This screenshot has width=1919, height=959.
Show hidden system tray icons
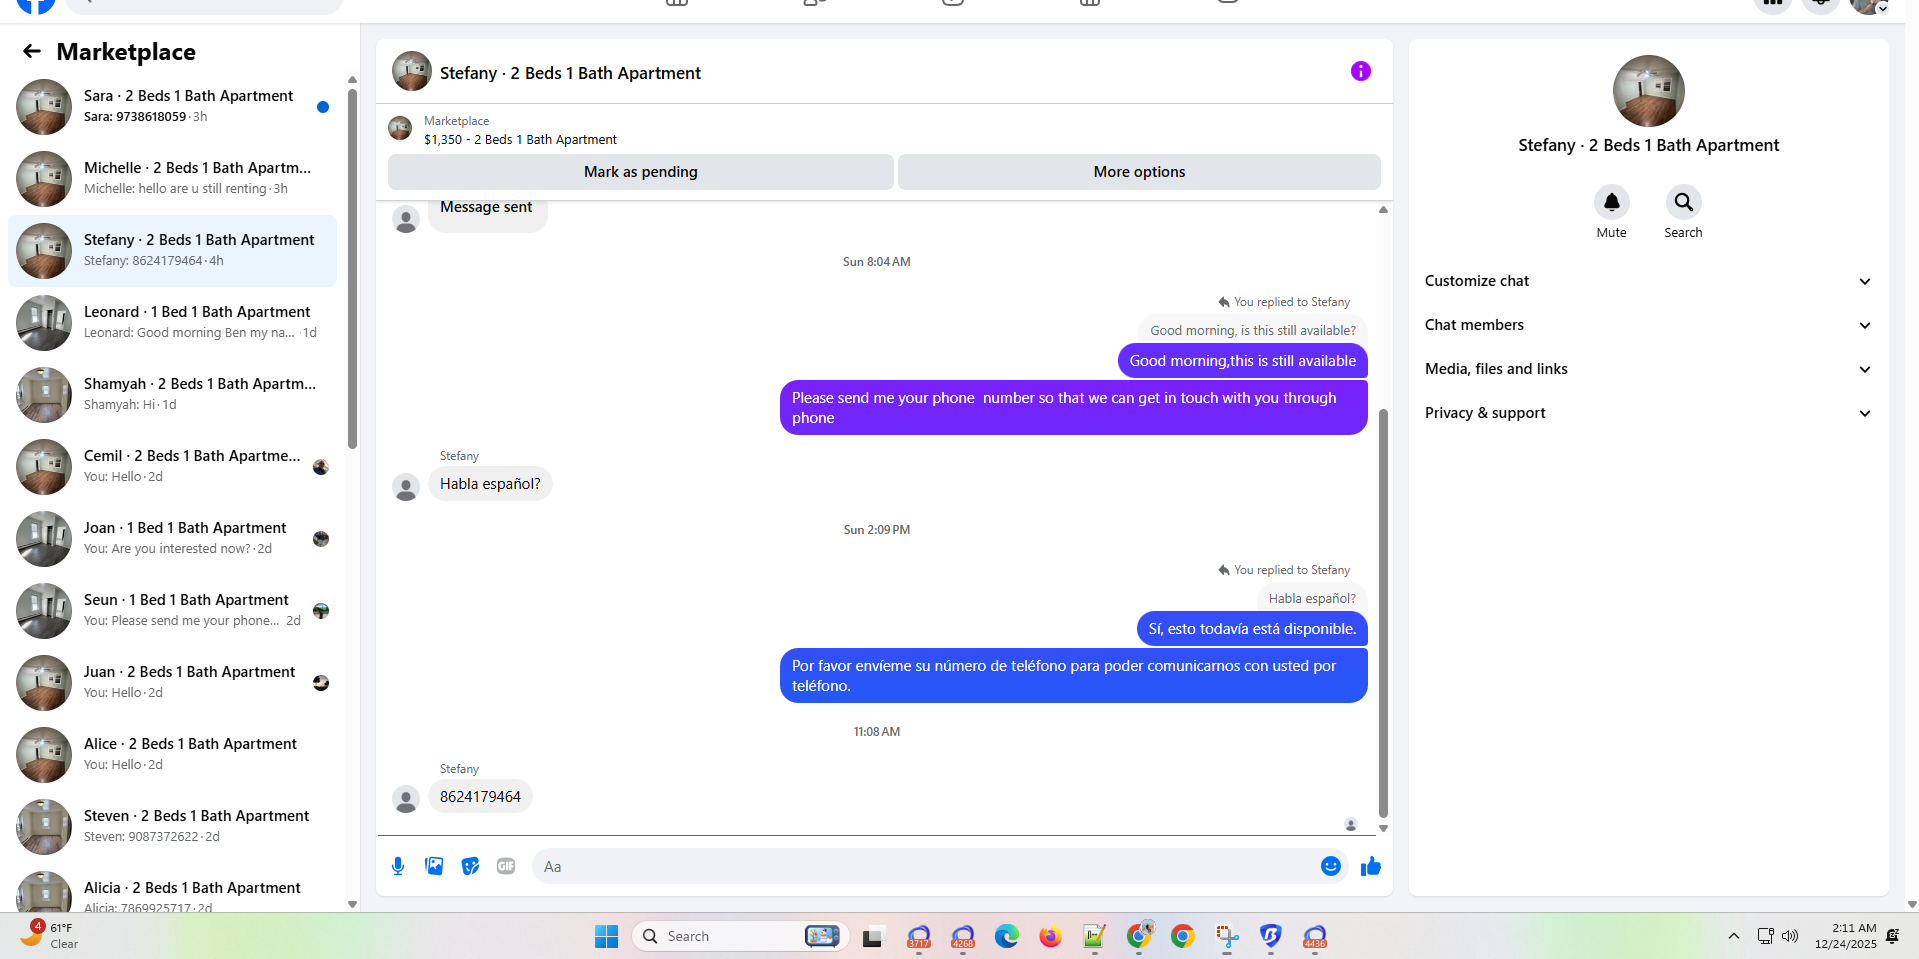[x=1733, y=936]
